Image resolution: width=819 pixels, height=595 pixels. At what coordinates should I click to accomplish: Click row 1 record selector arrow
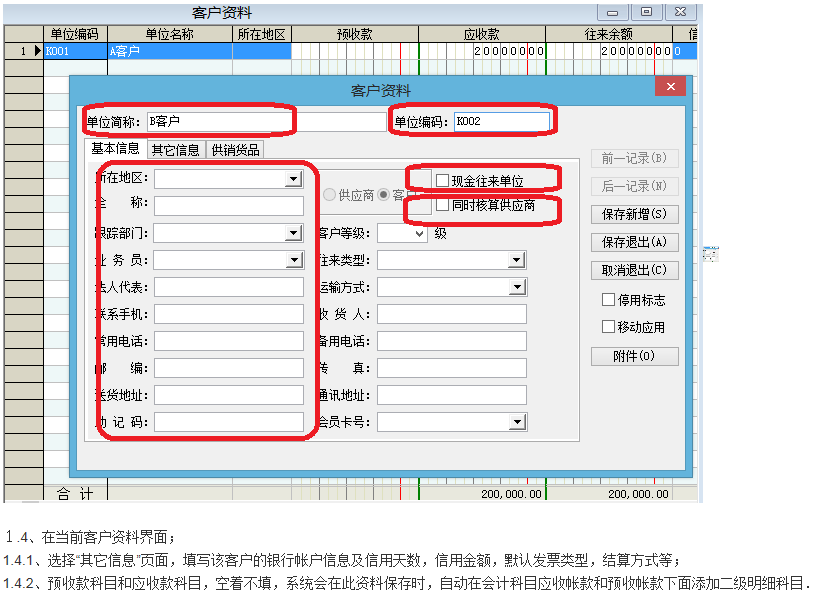click(x=37, y=51)
